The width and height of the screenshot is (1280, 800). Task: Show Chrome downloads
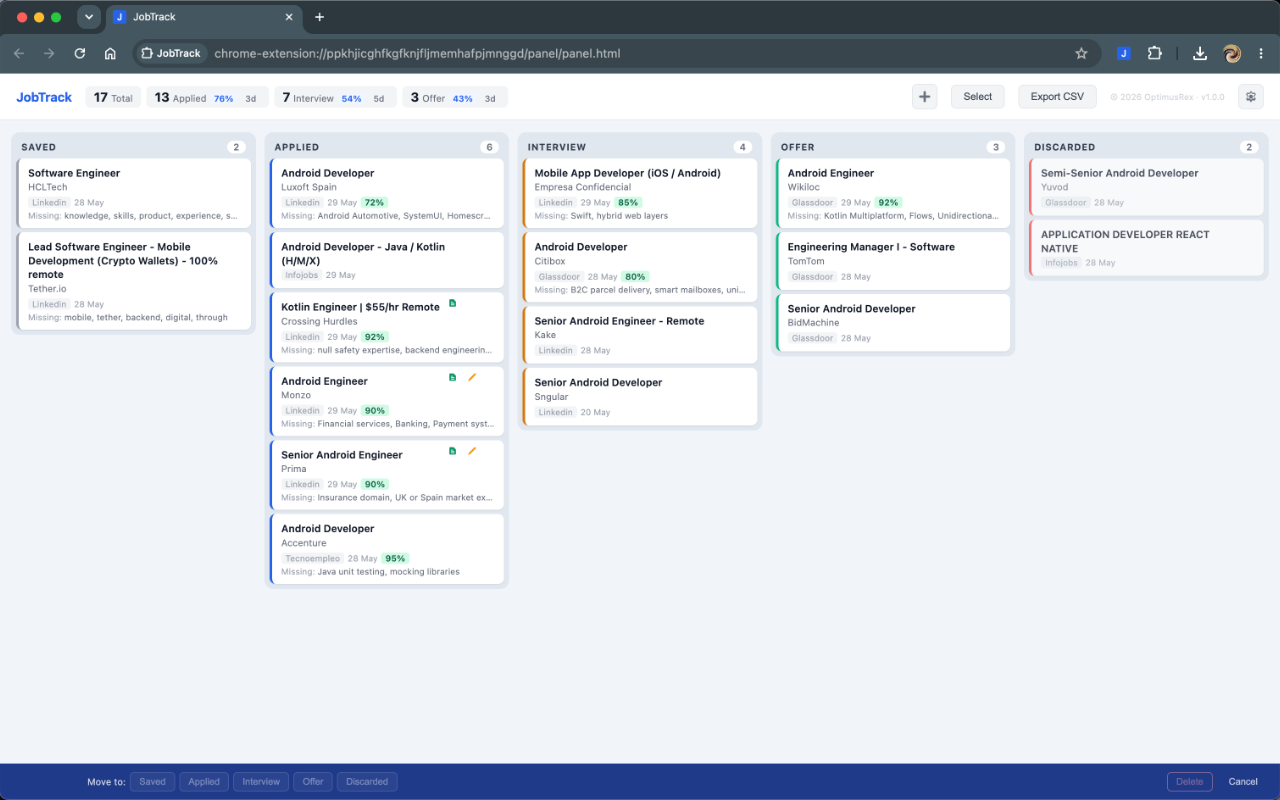1200,53
